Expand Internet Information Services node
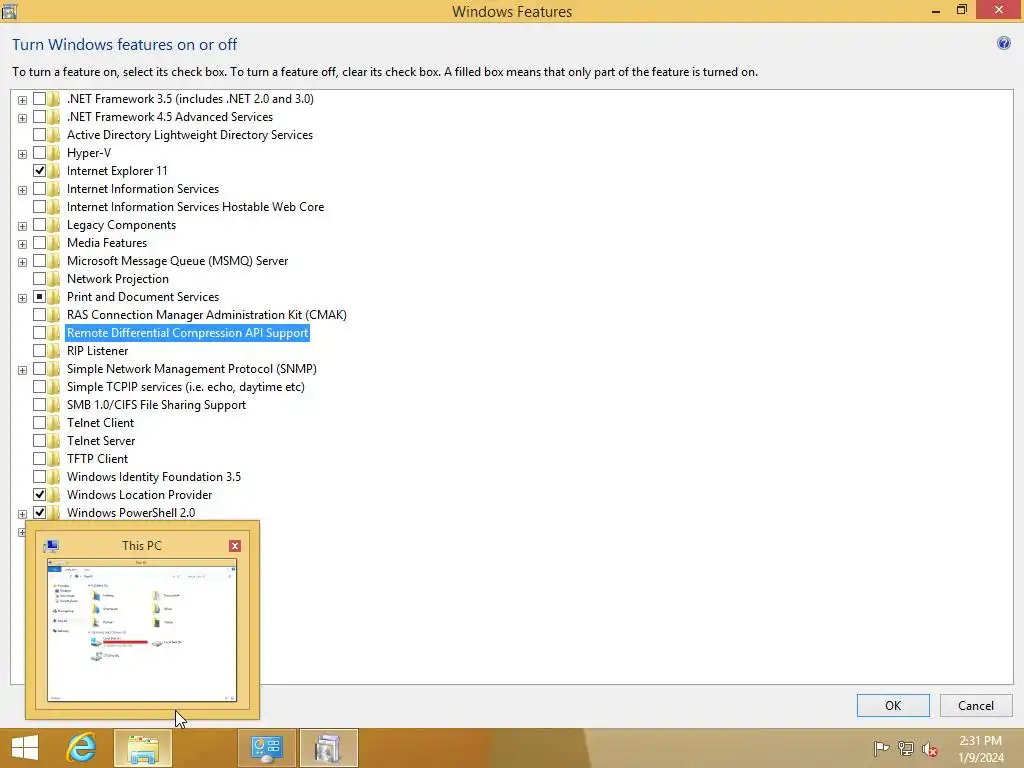The height and width of the screenshot is (768, 1024). coord(22,190)
